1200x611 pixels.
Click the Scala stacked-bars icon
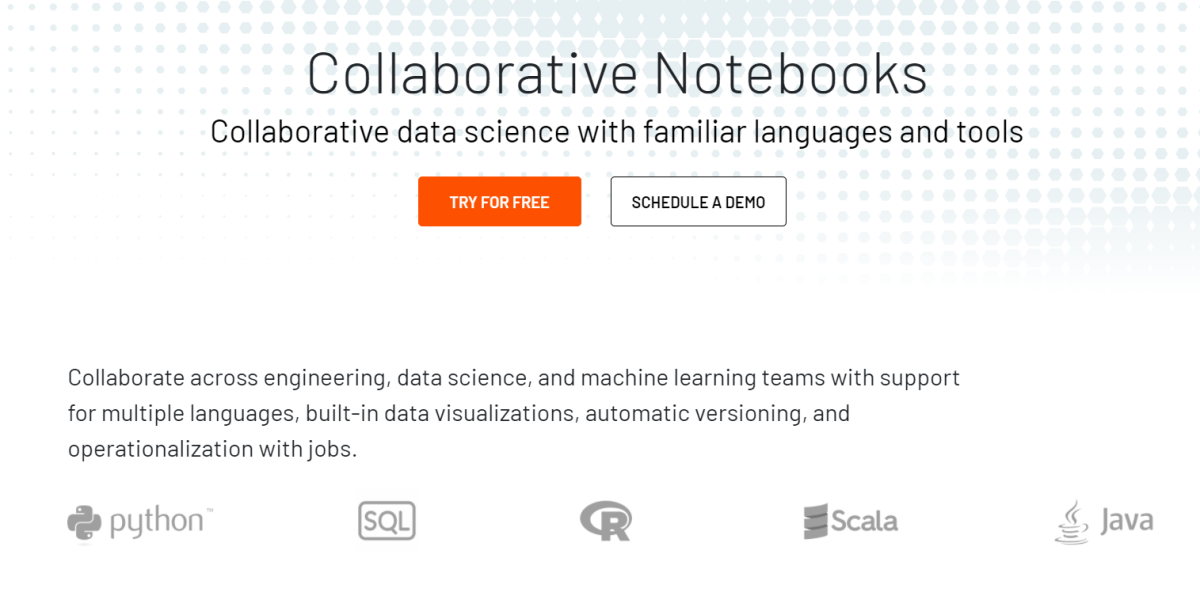814,520
